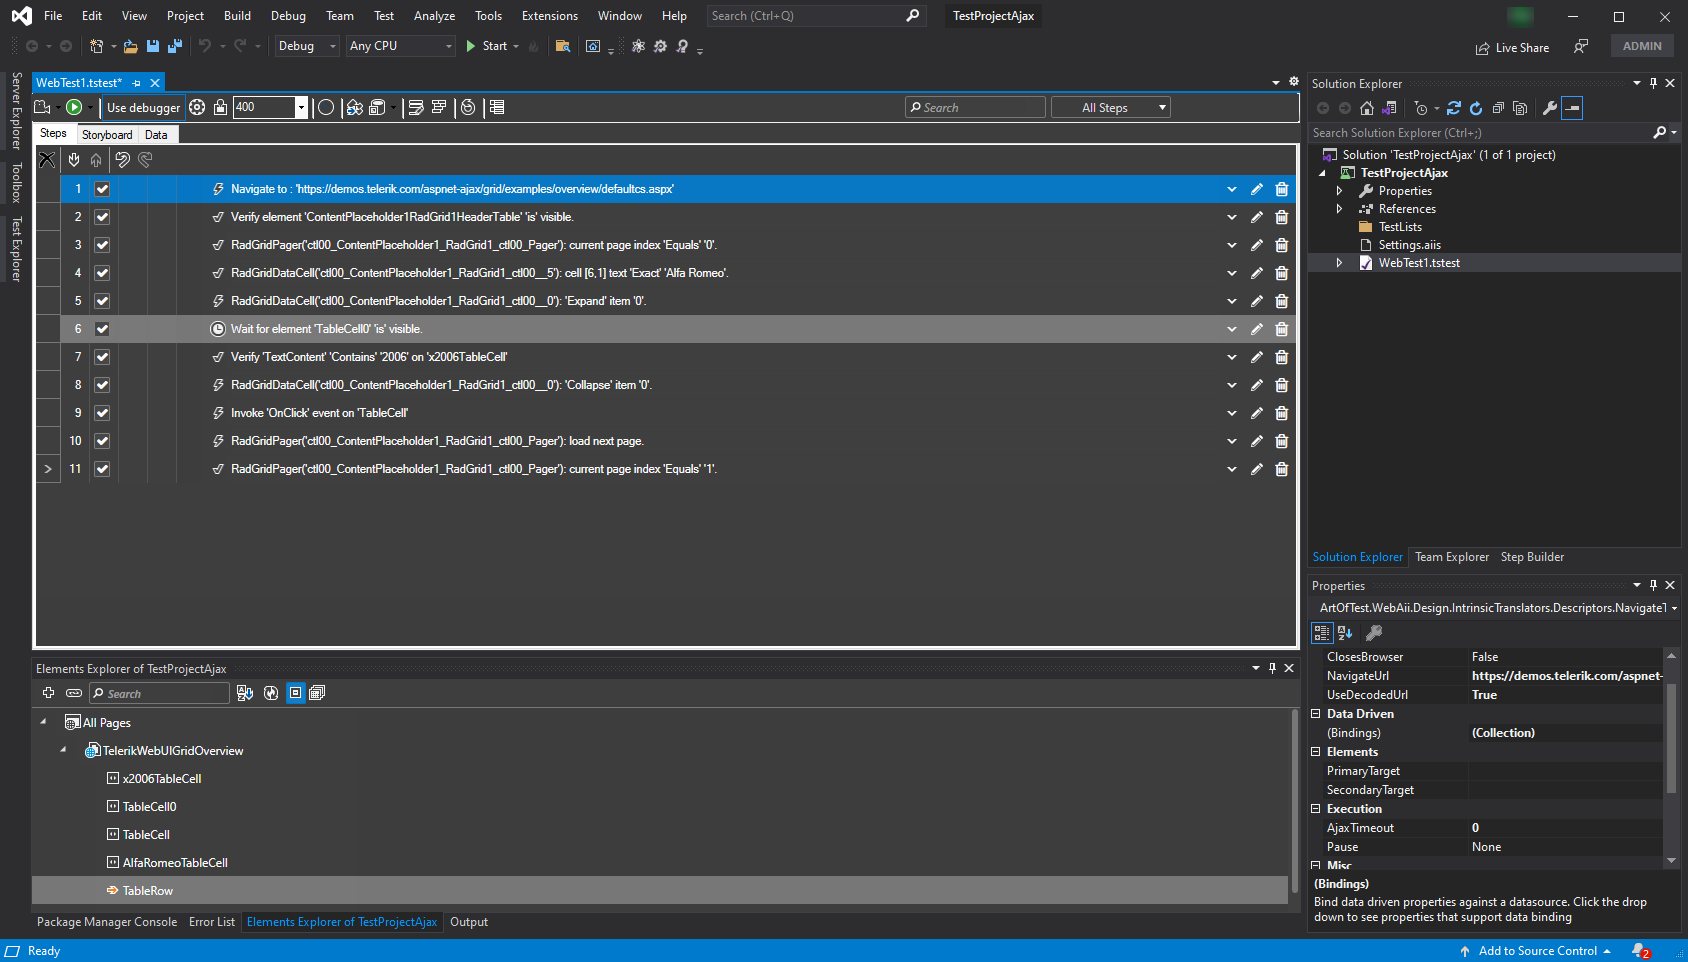
Task: Open the test settings gear icon
Action: (197, 107)
